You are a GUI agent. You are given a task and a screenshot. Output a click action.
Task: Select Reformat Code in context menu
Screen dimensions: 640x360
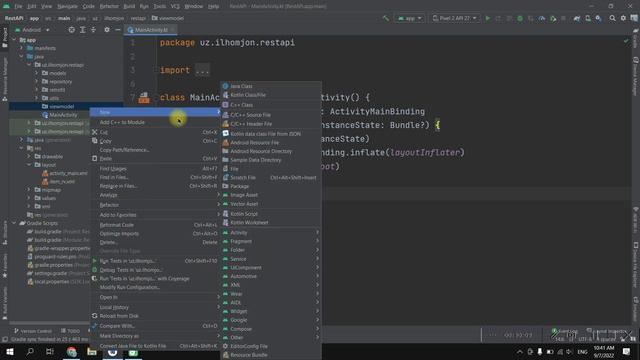click(x=155, y=225)
